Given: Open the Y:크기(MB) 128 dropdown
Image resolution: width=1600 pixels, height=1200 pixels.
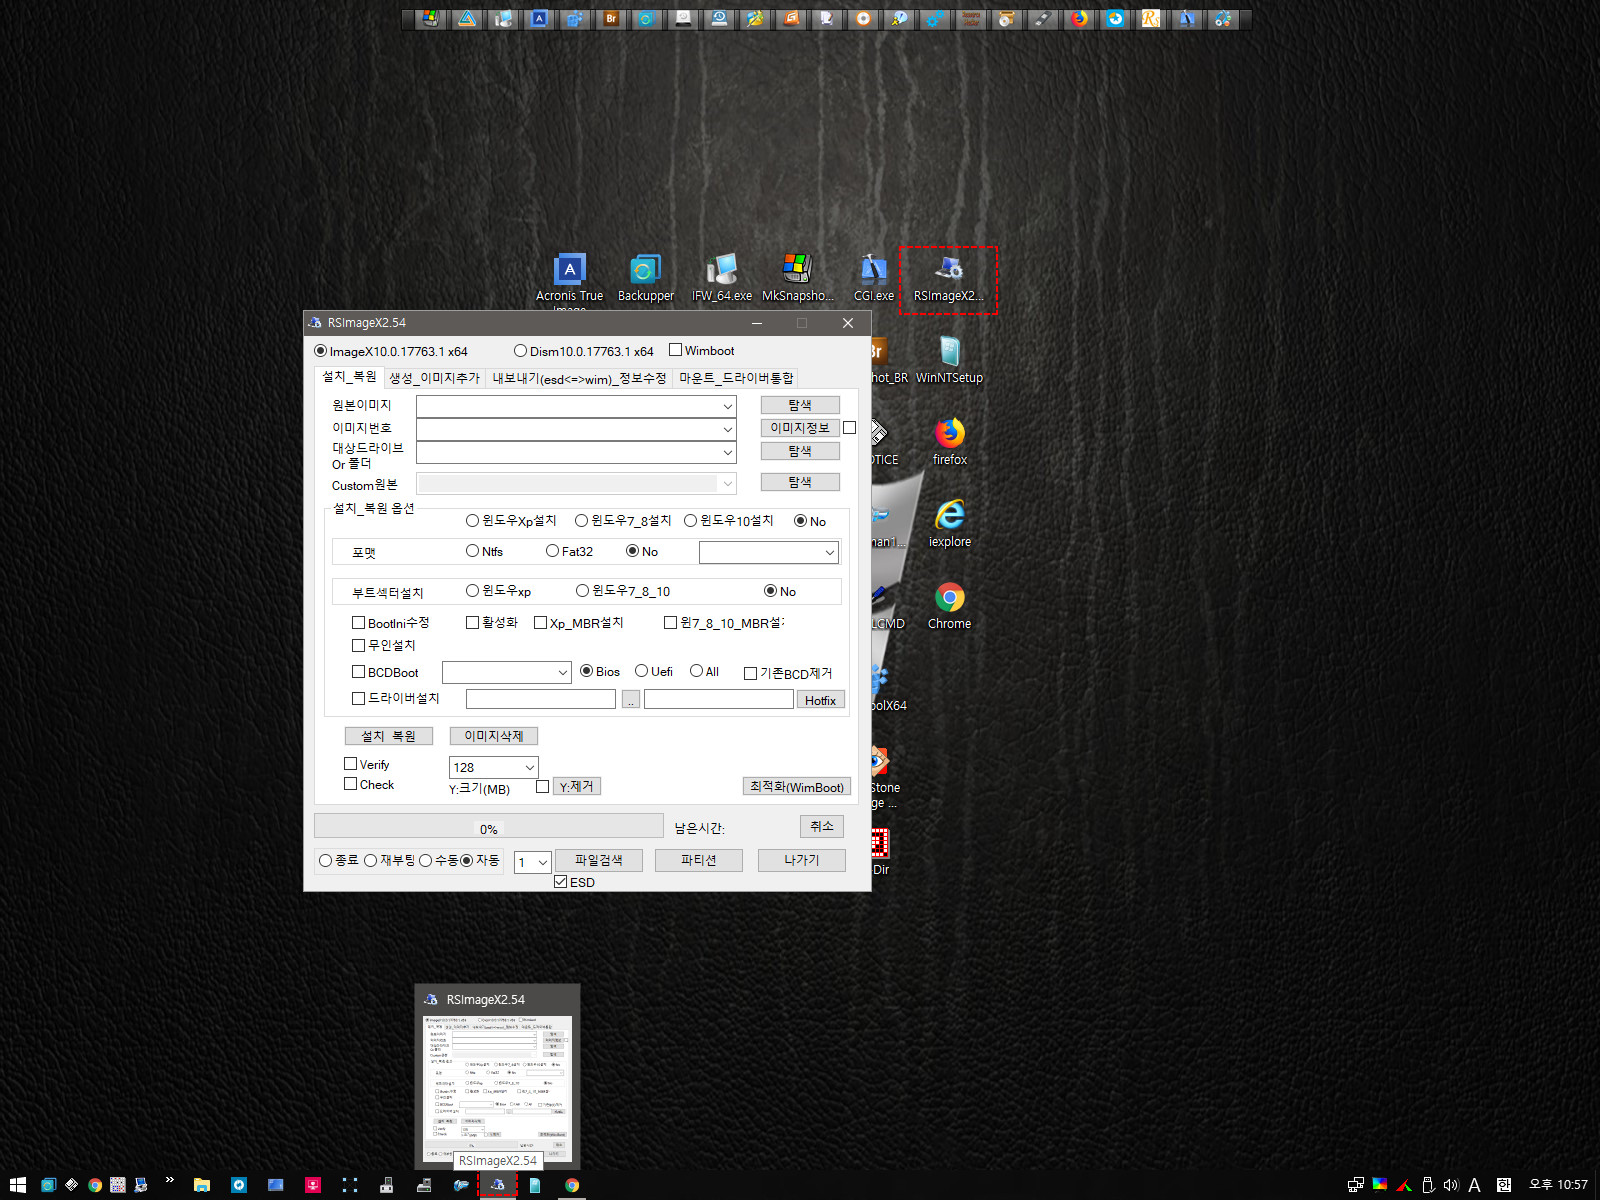Looking at the screenshot, I should [529, 767].
